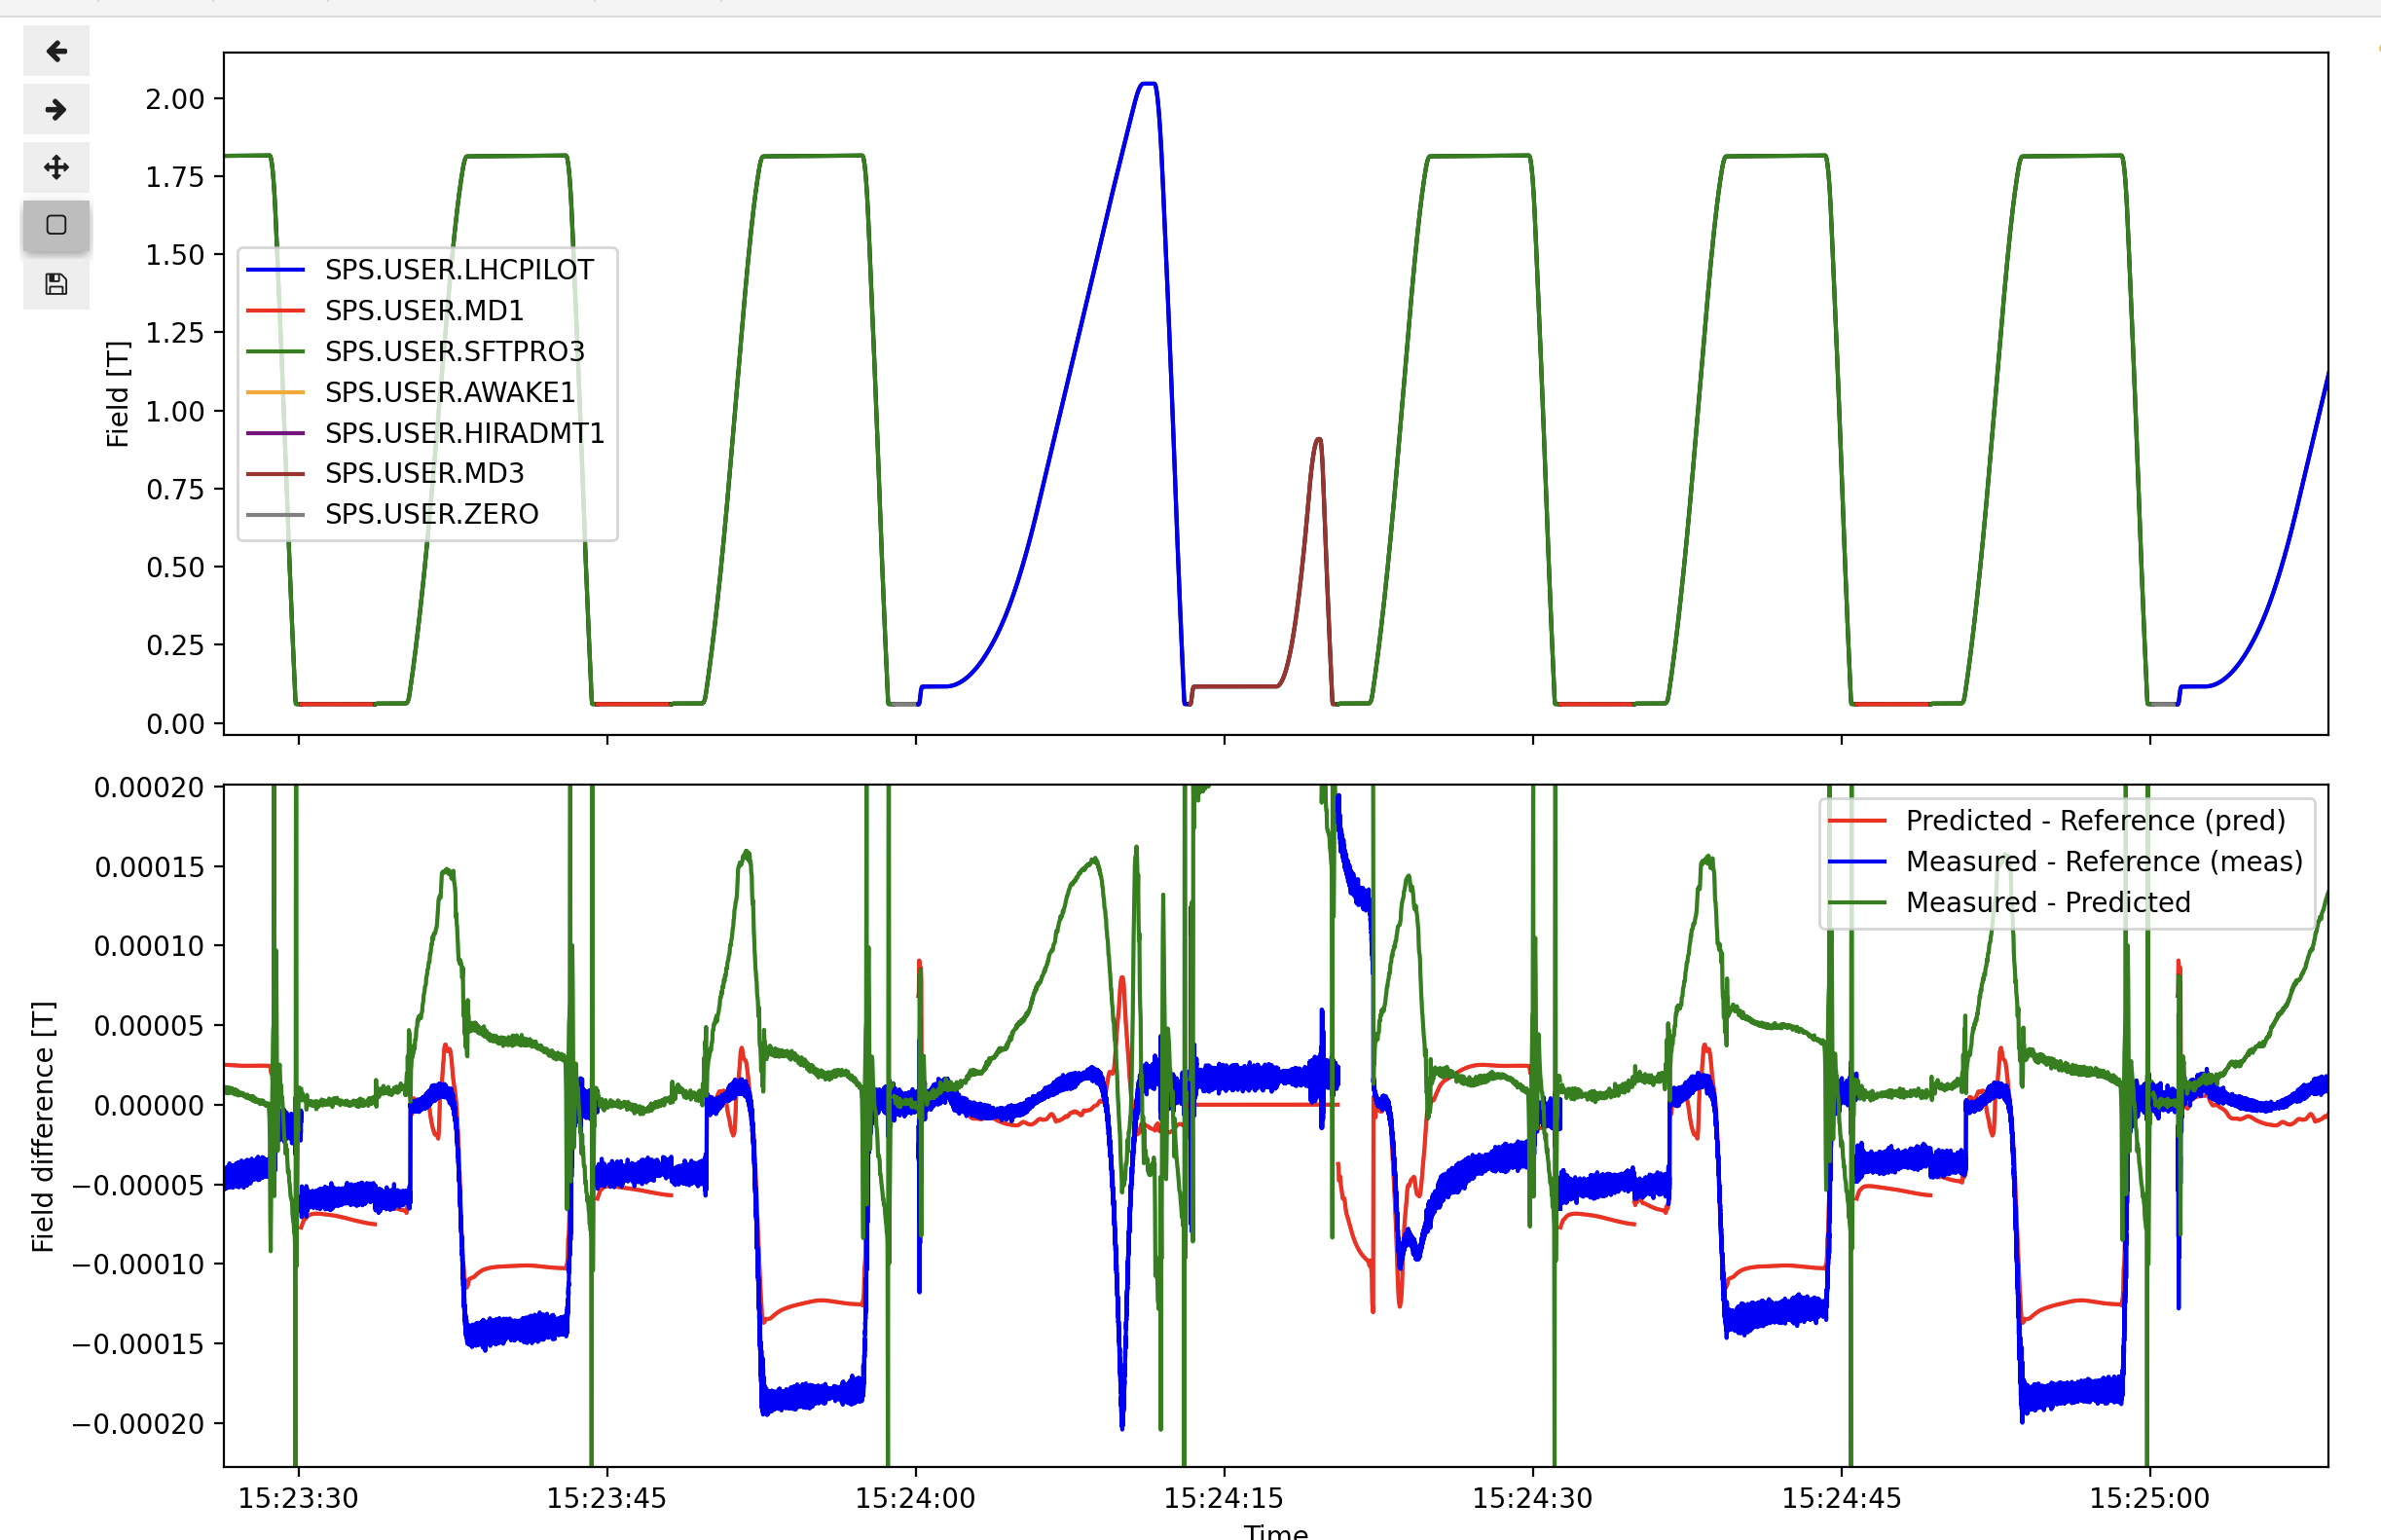
Task: Click the Measured - Predicted legend entry
Action: pos(2047,903)
